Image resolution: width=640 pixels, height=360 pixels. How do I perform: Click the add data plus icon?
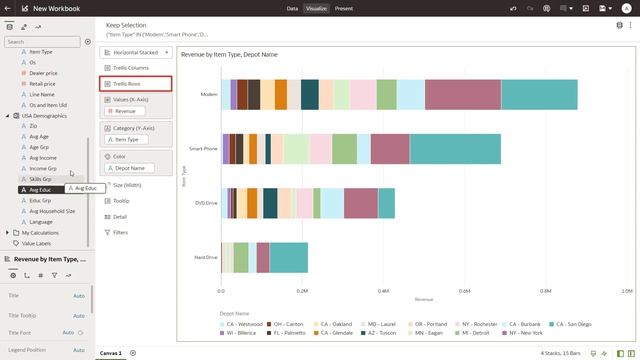point(88,42)
